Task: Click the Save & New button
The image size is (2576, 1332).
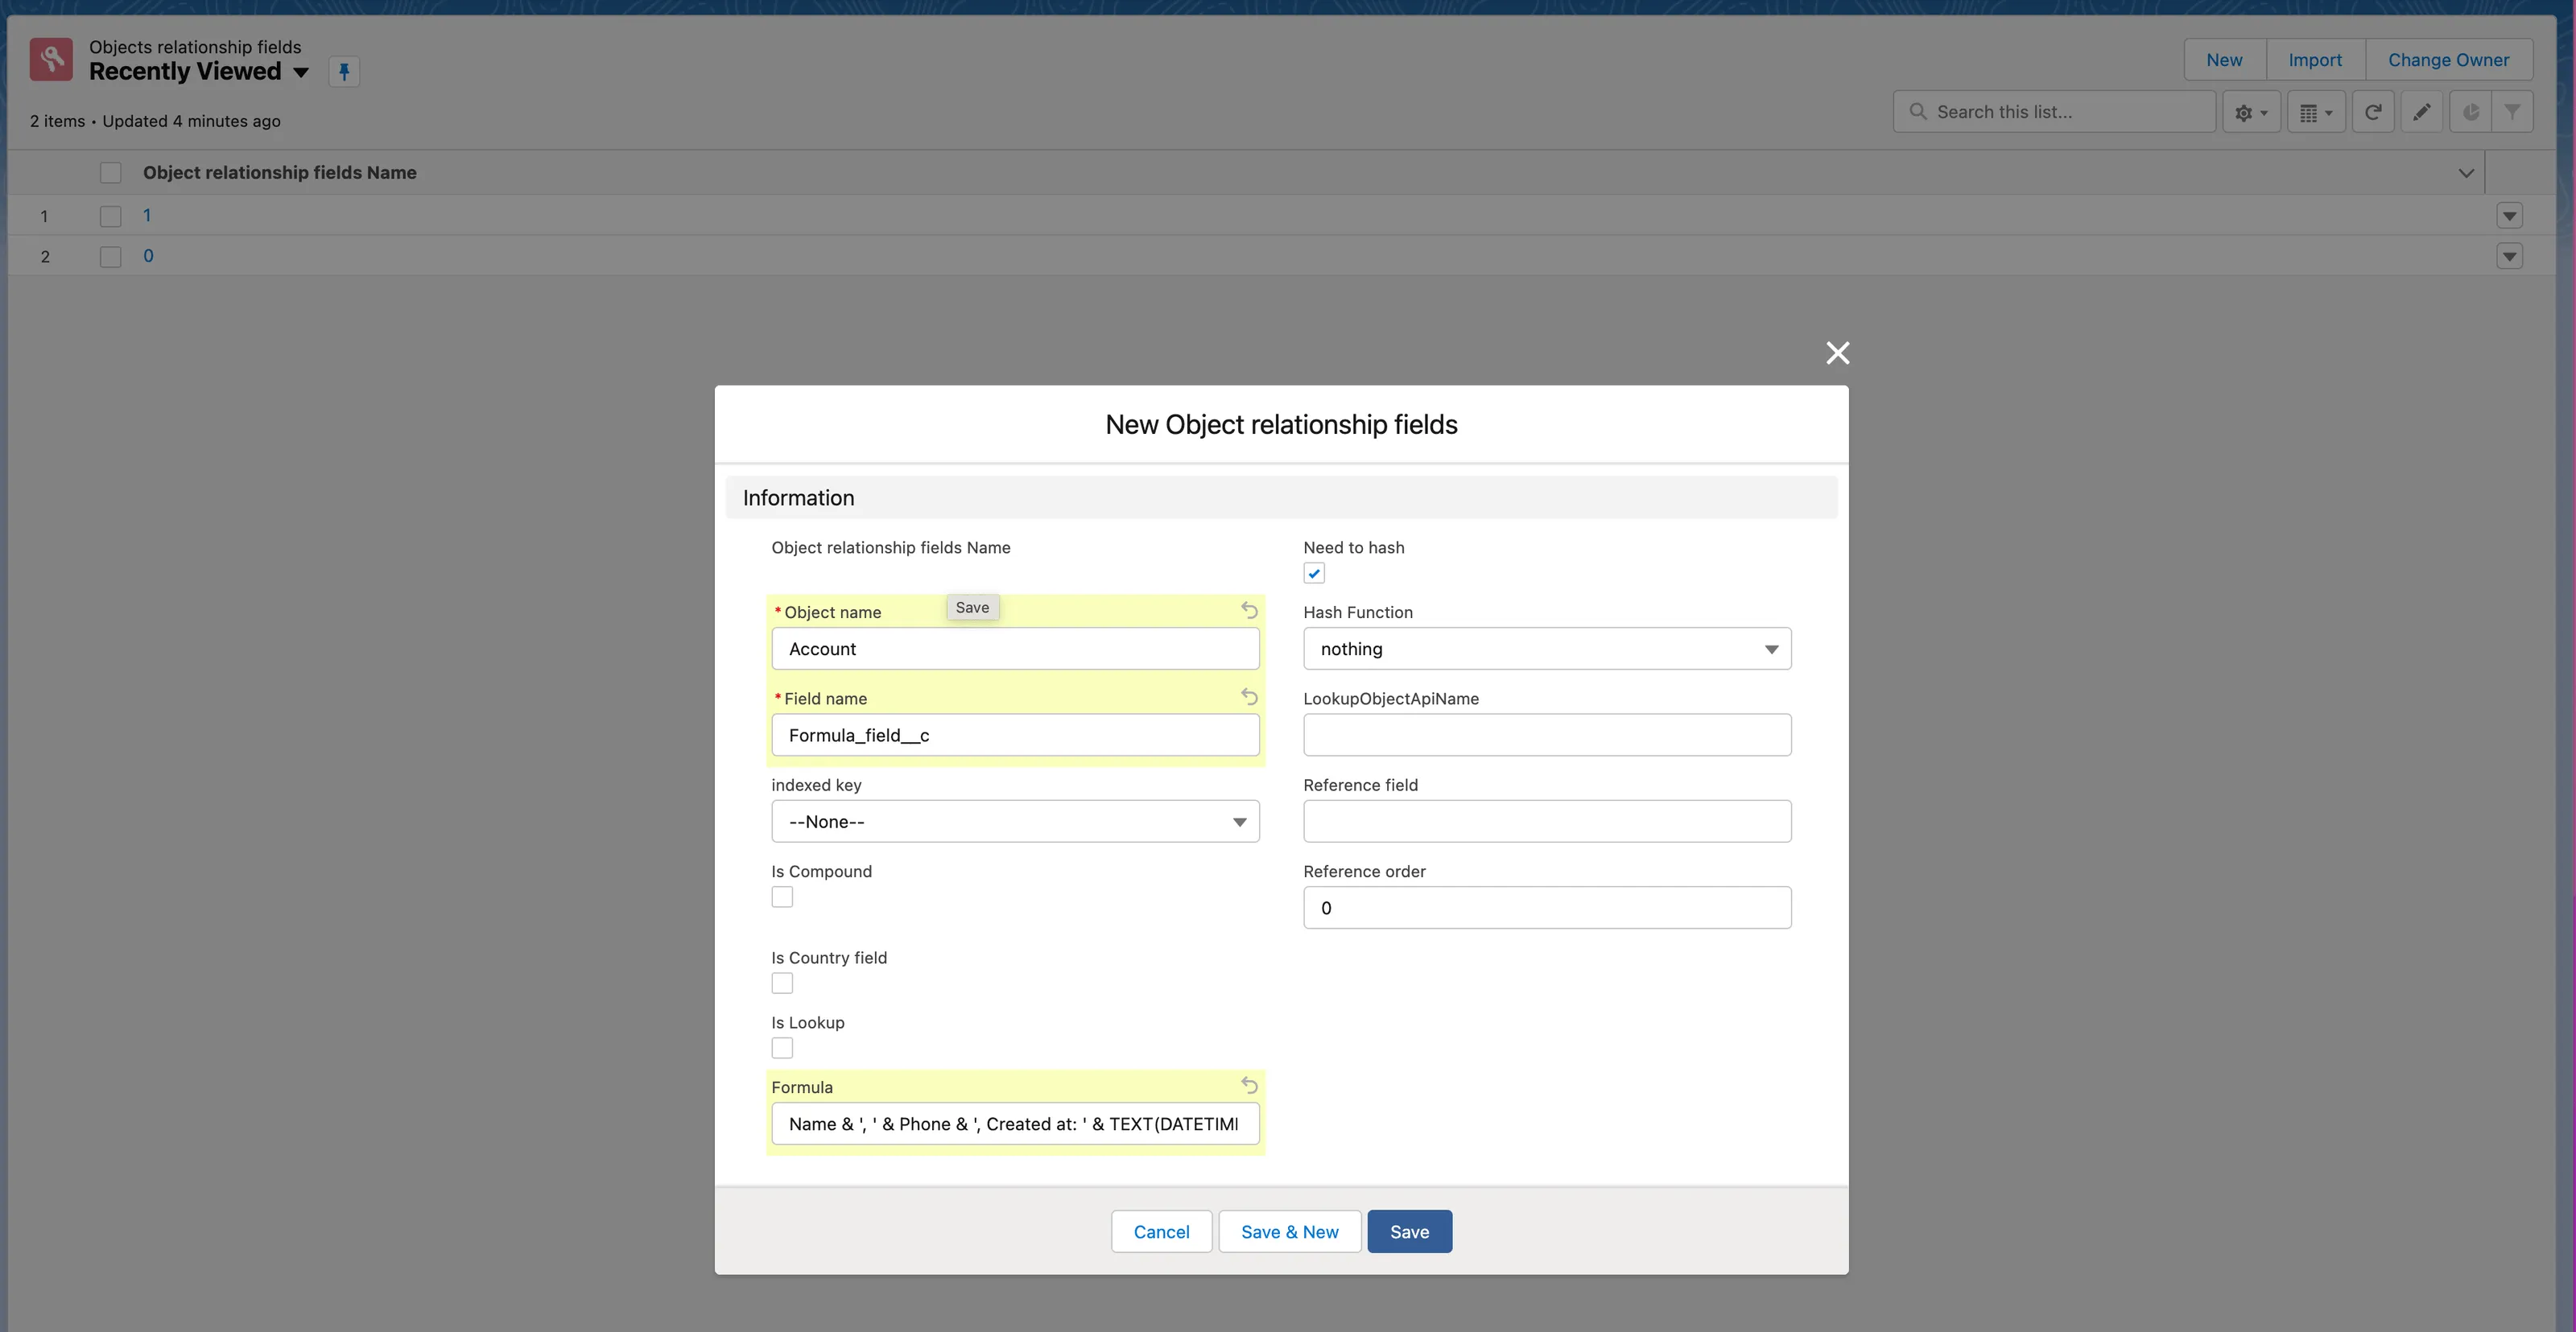Action: 1289,1232
